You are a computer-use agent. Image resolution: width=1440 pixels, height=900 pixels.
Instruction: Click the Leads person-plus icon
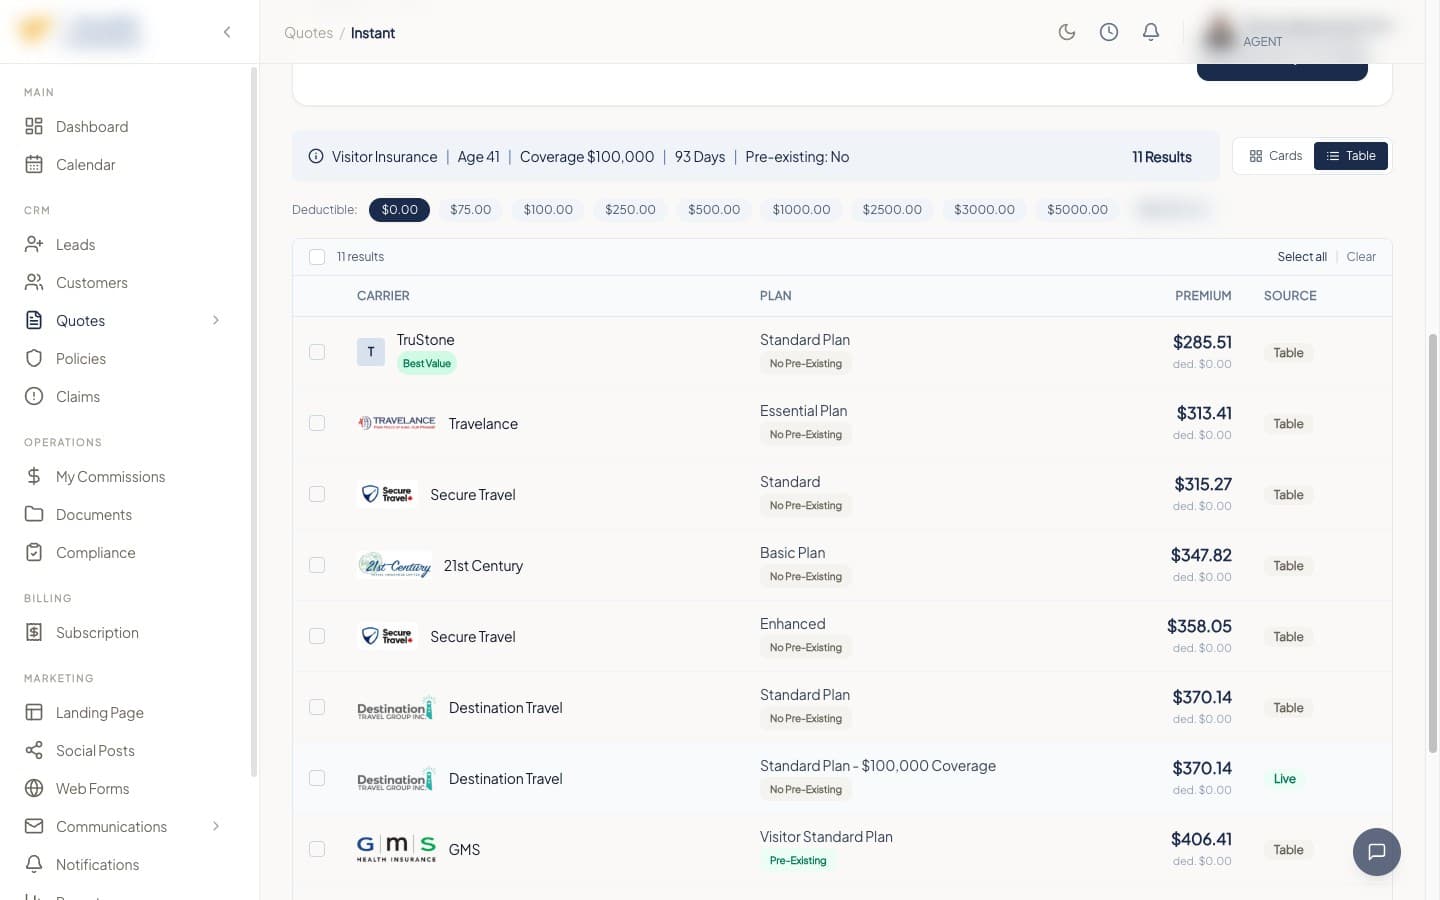click(34, 244)
